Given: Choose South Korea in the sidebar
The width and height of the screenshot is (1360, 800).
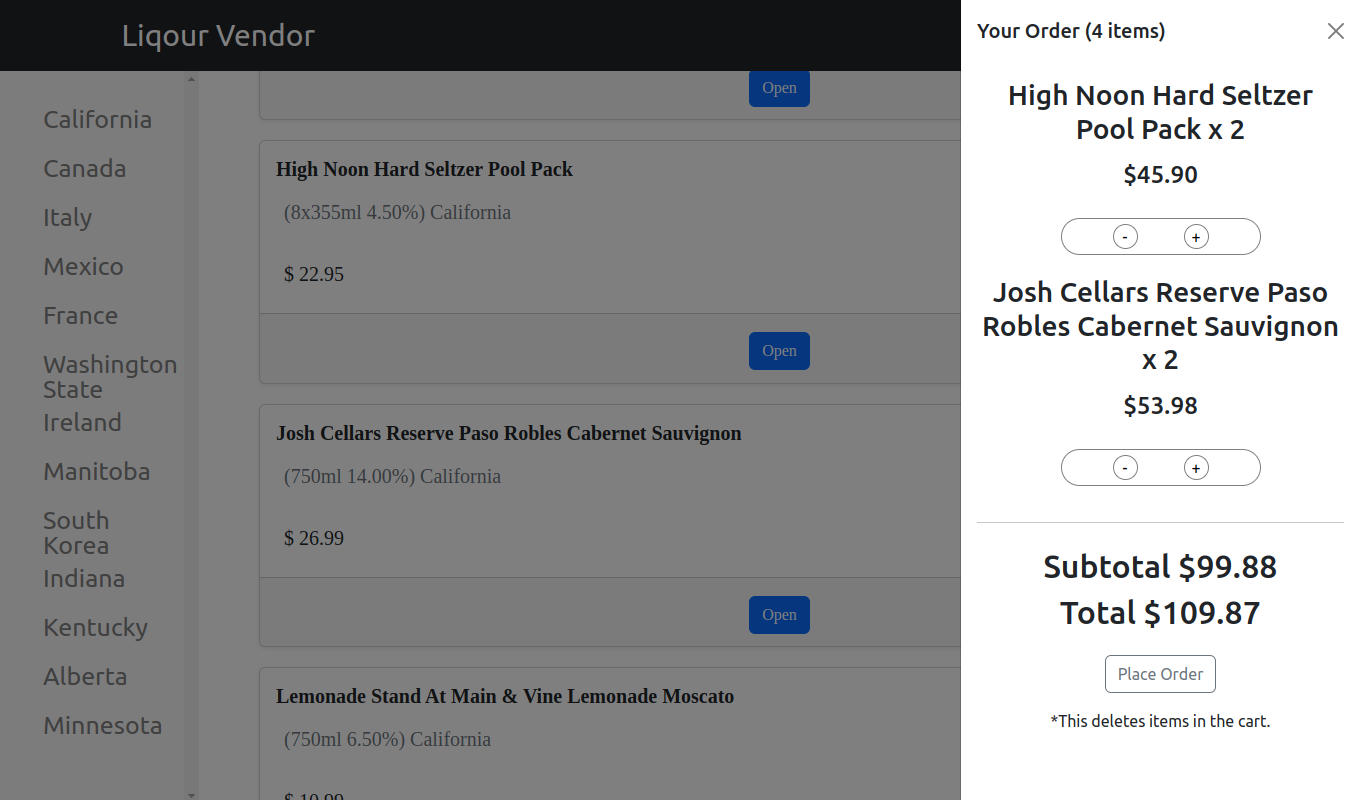Looking at the screenshot, I should click(76, 532).
